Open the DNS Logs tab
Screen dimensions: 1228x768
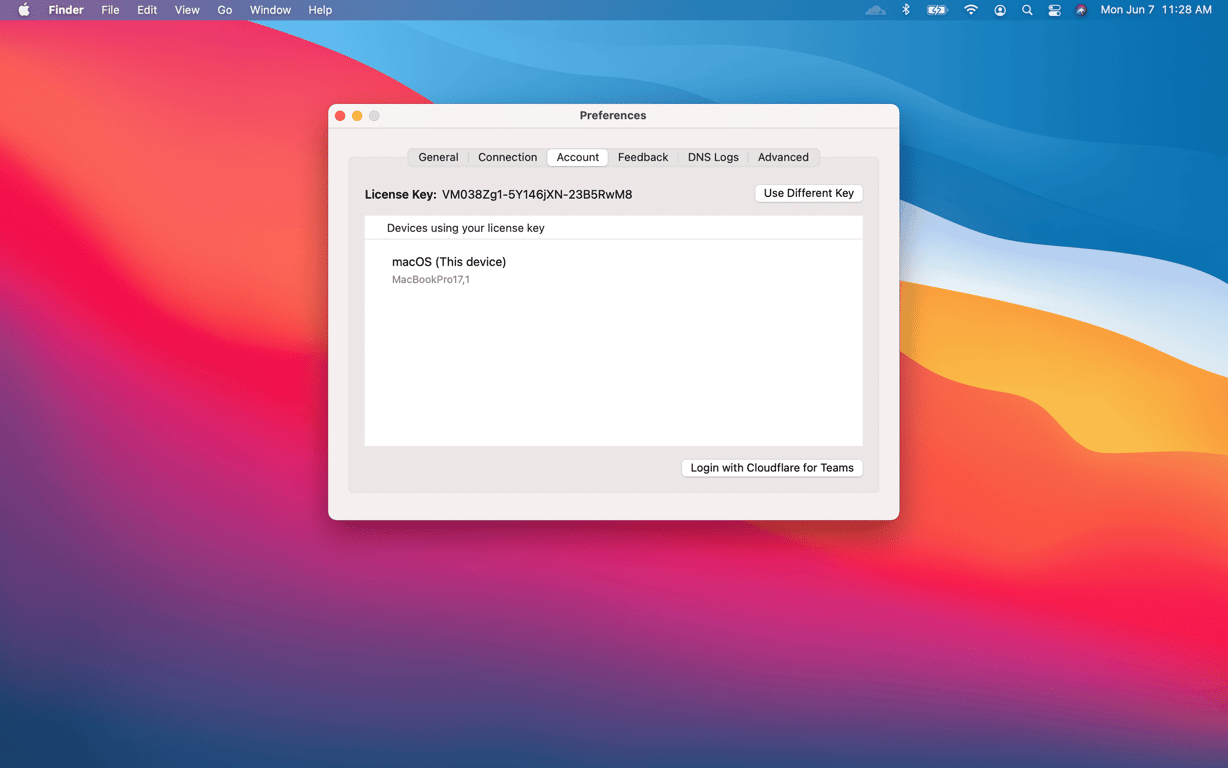pos(713,157)
